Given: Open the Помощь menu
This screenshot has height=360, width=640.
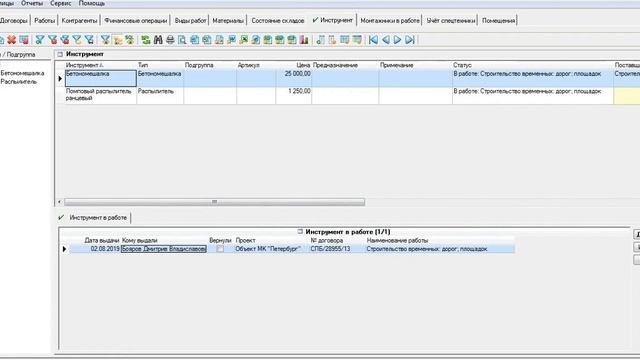Looking at the screenshot, I should (x=92, y=3).
